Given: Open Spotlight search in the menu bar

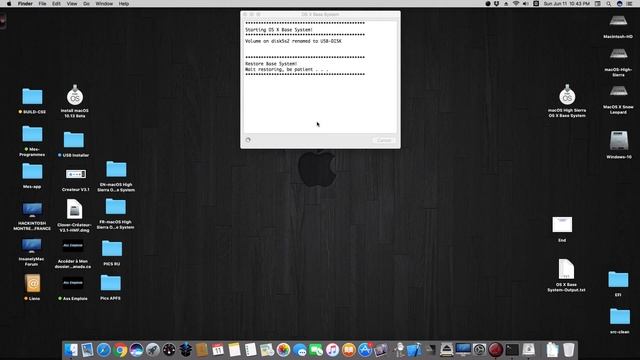Looking at the screenshot, I should click(609, 4).
